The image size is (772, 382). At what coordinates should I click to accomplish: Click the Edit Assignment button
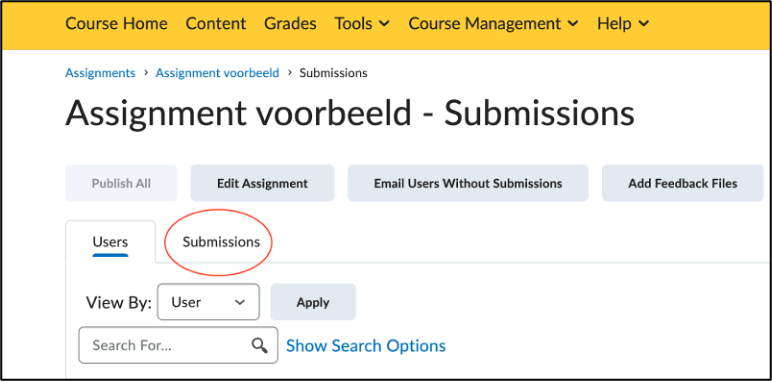click(x=262, y=183)
